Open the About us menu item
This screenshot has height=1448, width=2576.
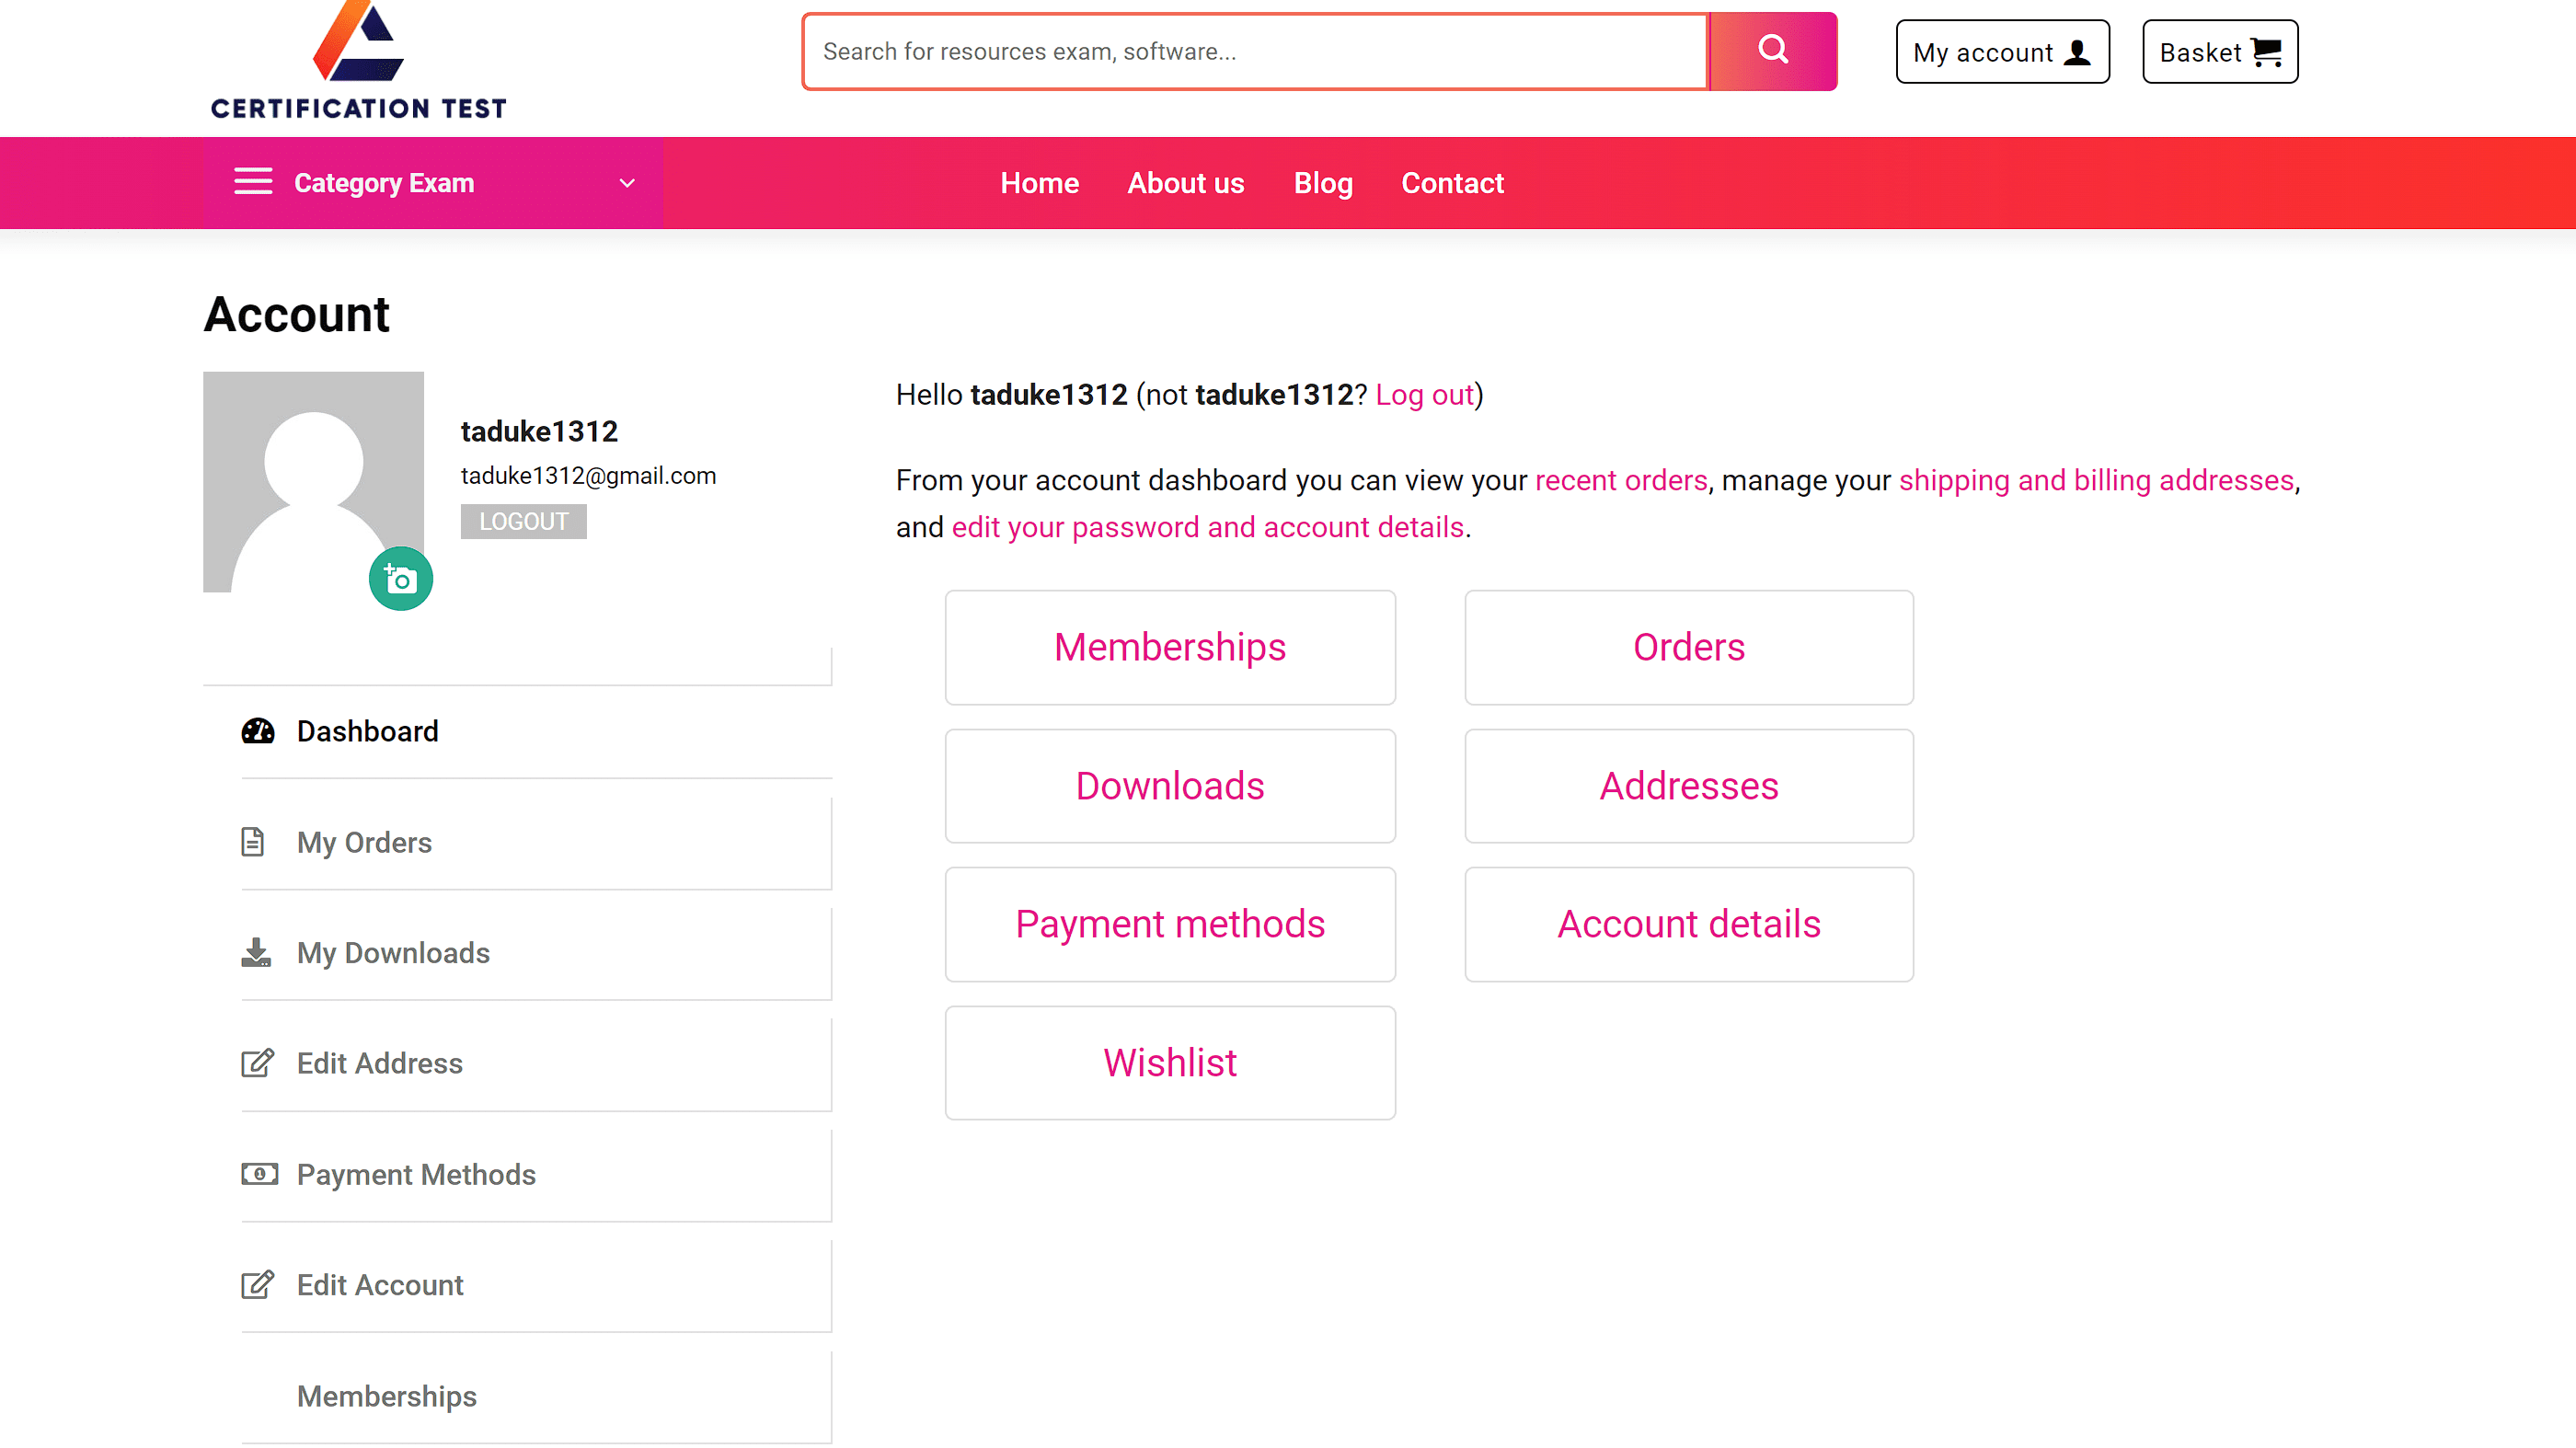(x=1185, y=183)
